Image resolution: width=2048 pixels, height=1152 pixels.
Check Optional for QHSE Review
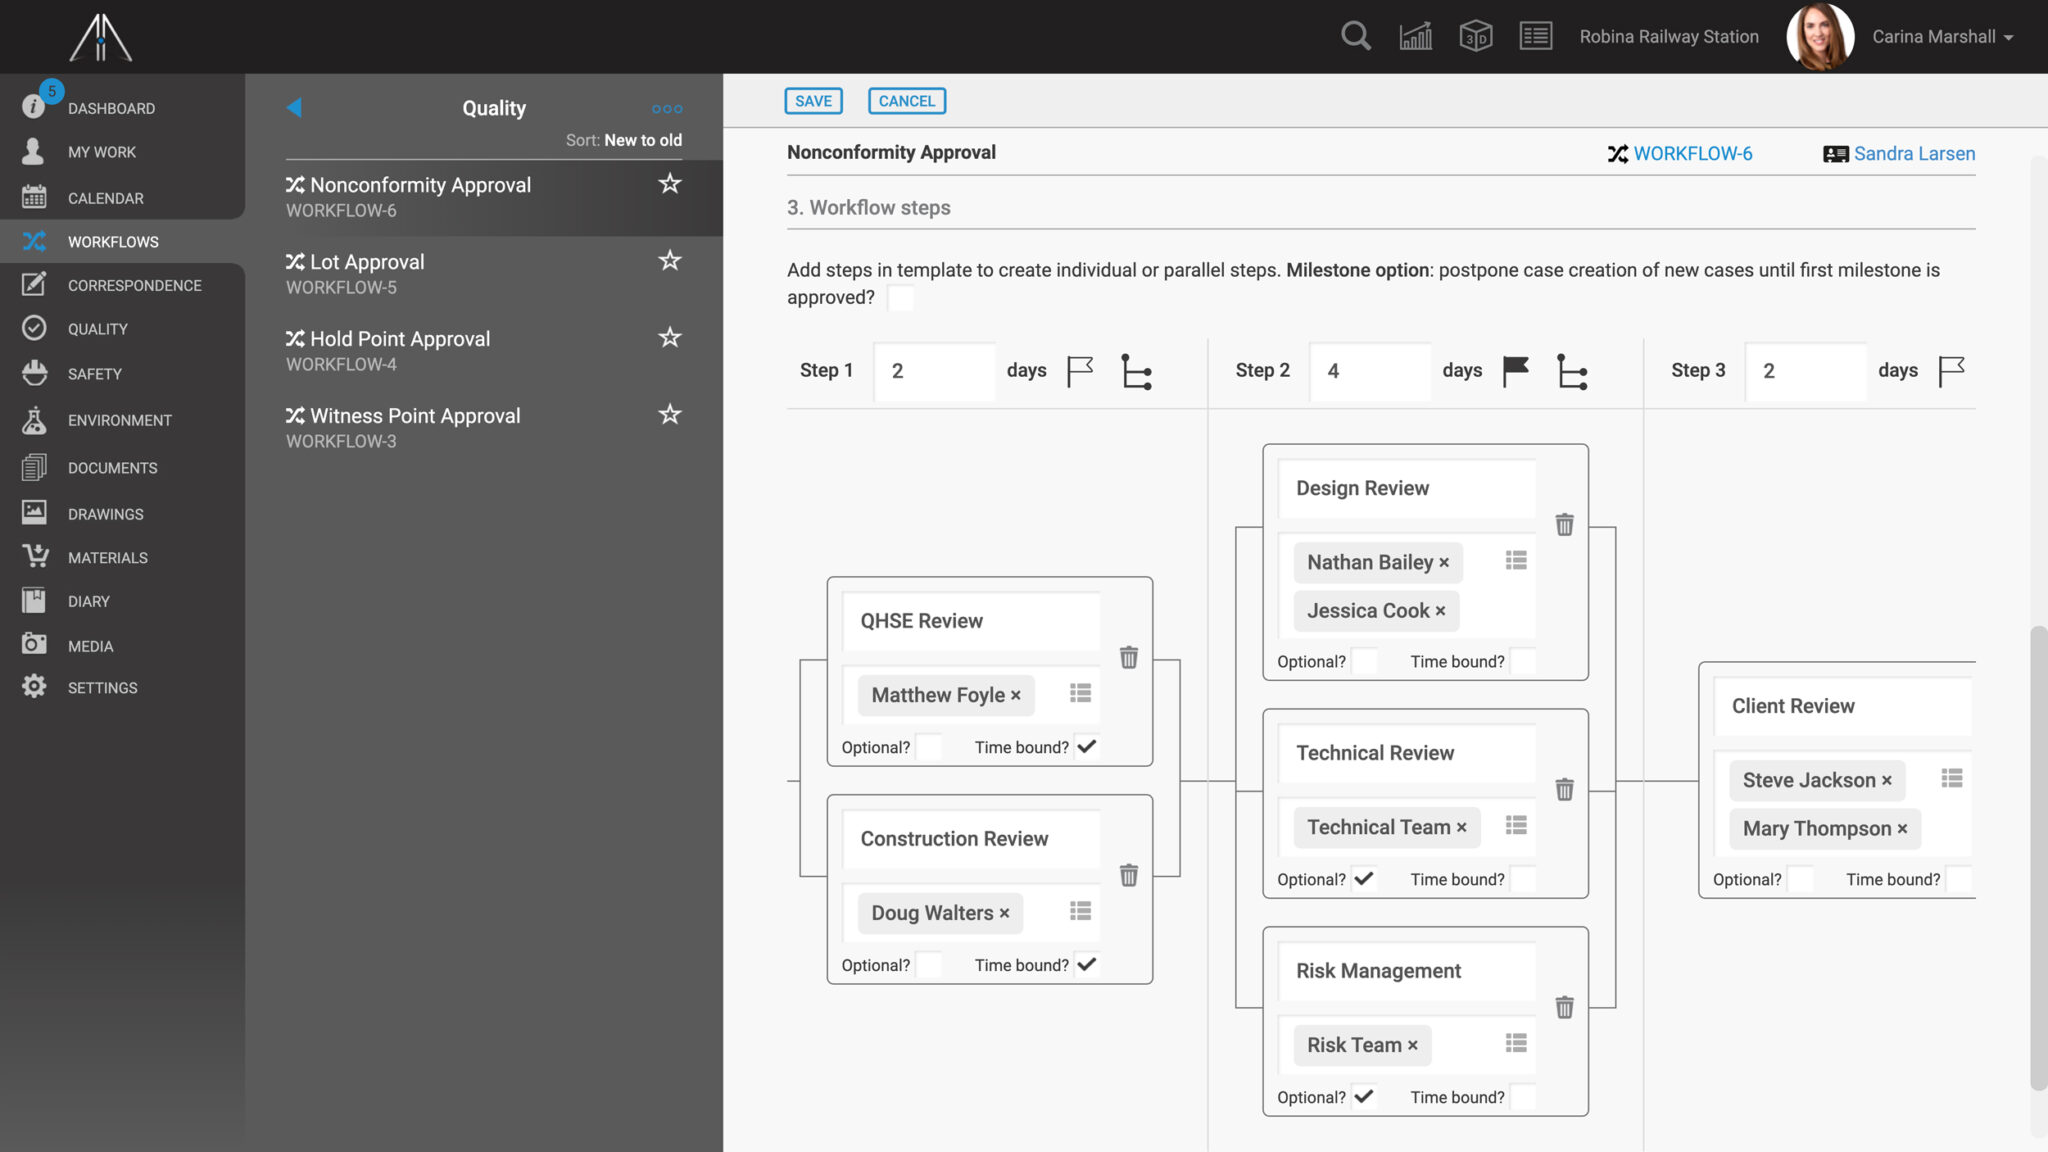[x=929, y=747]
